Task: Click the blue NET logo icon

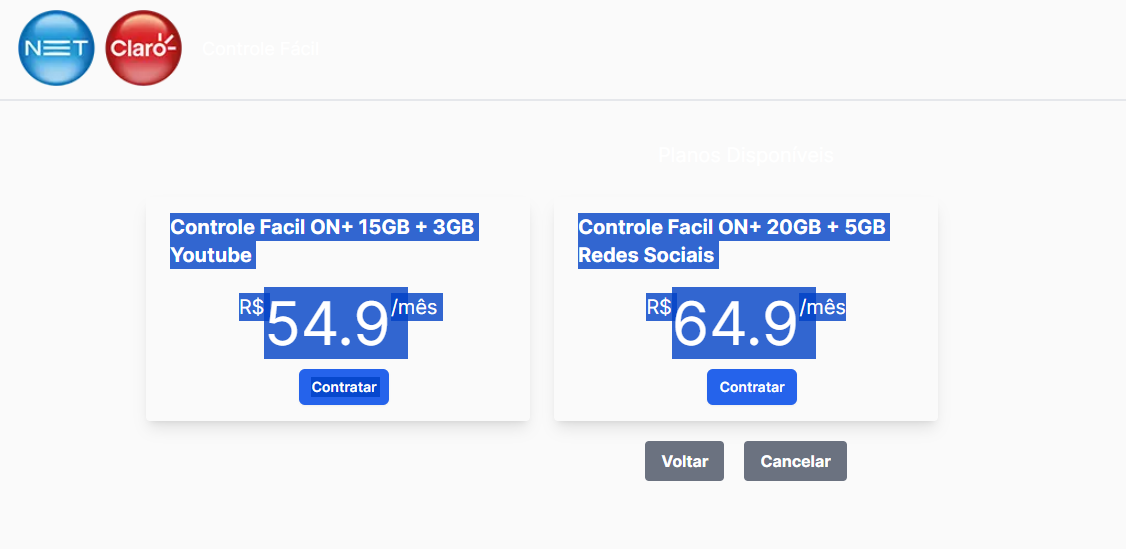Action: tap(56, 48)
